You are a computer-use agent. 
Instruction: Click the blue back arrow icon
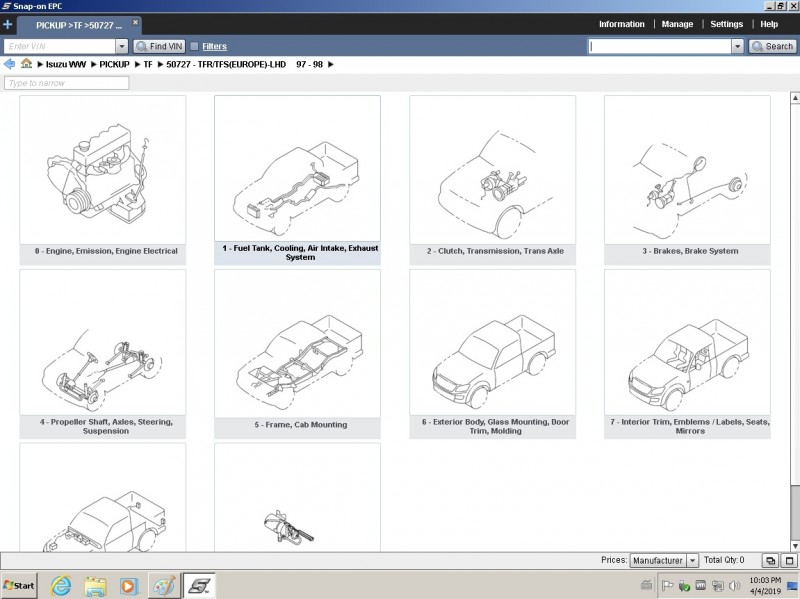[10, 64]
